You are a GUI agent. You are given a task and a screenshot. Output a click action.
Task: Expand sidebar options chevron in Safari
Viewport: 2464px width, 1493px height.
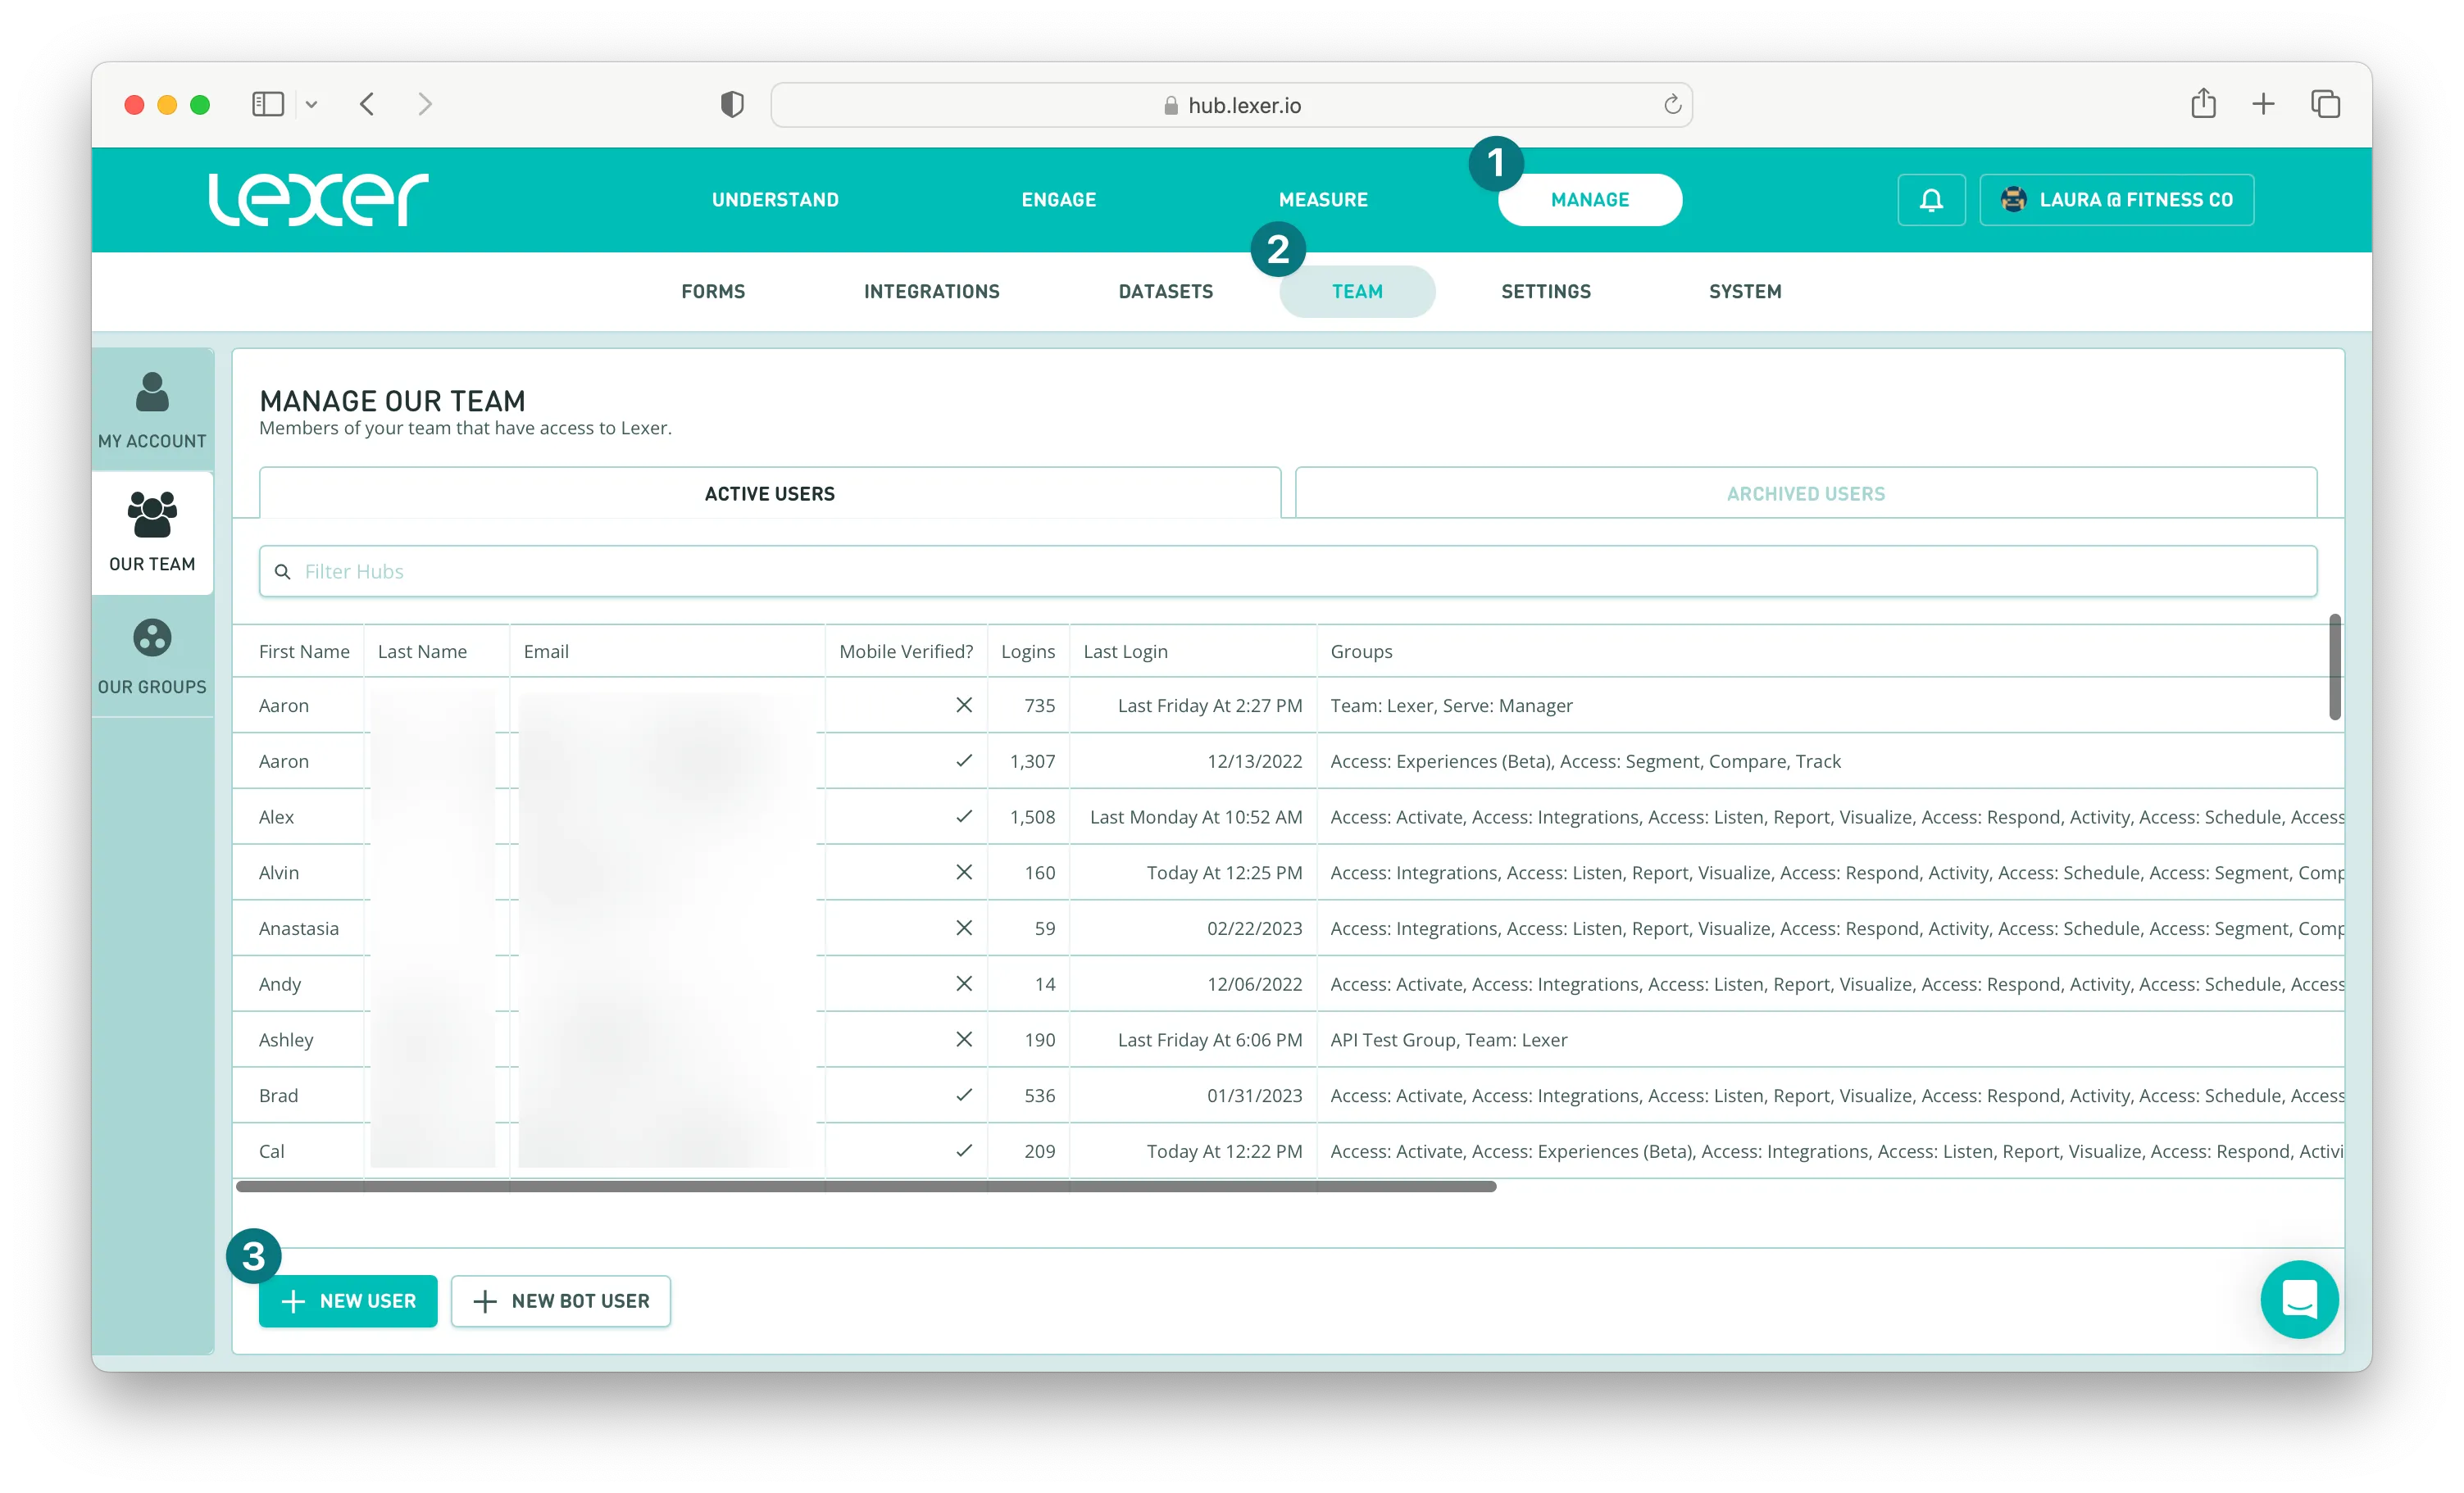tap(312, 104)
